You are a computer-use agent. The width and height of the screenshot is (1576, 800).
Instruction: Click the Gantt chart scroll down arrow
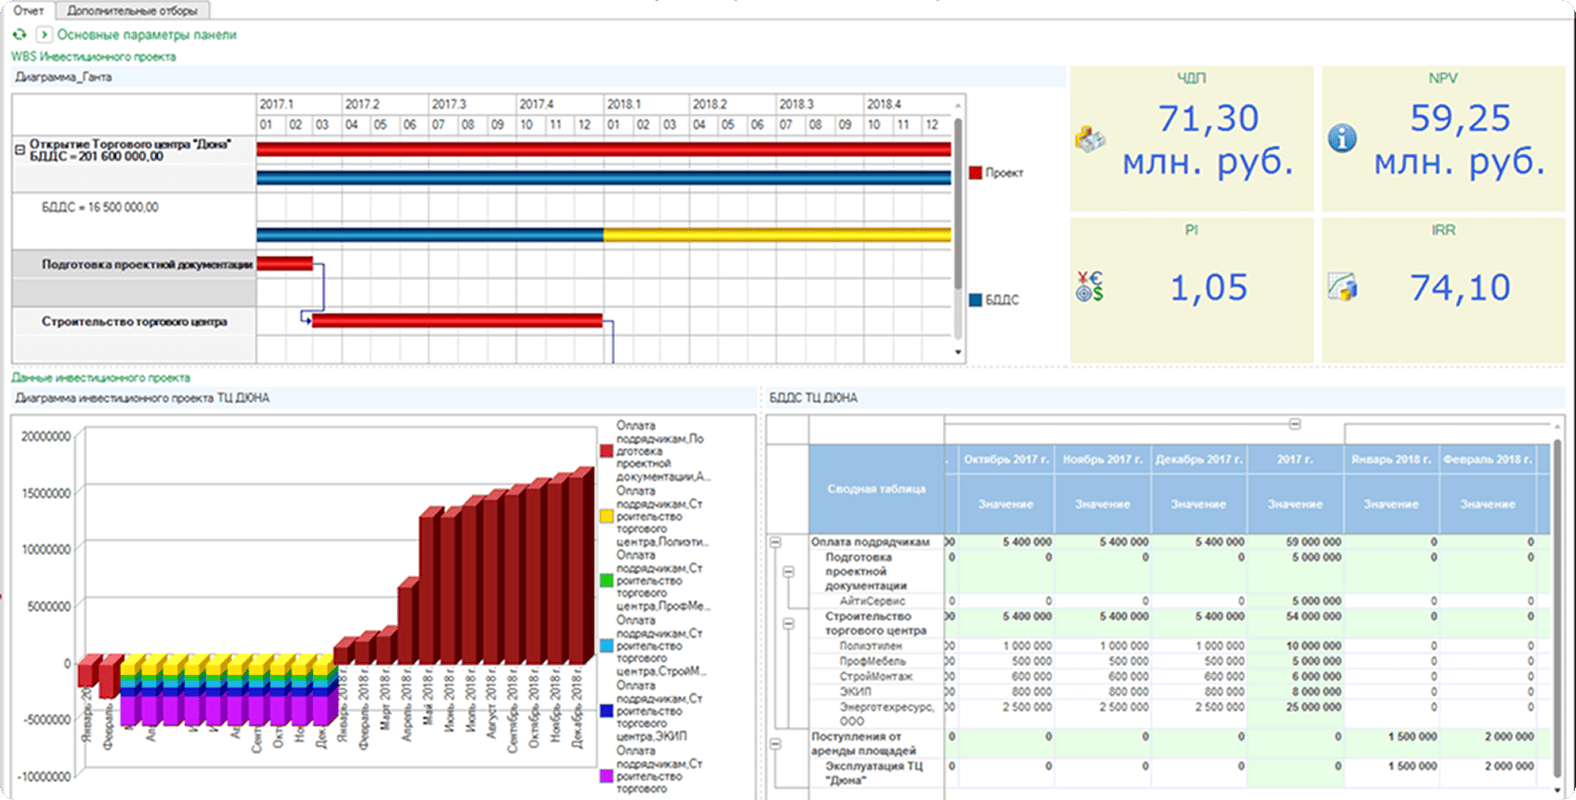(958, 352)
